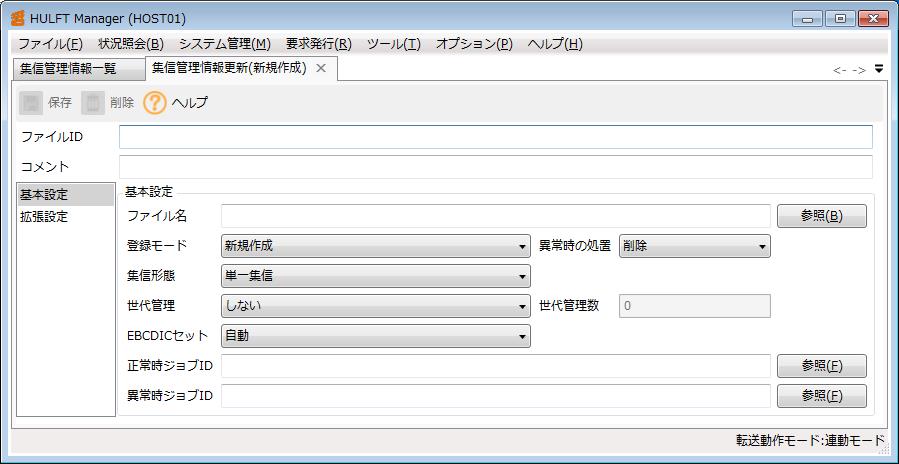Open the システム管理(M) menu
The width and height of the screenshot is (899, 464).
[x=225, y=44]
